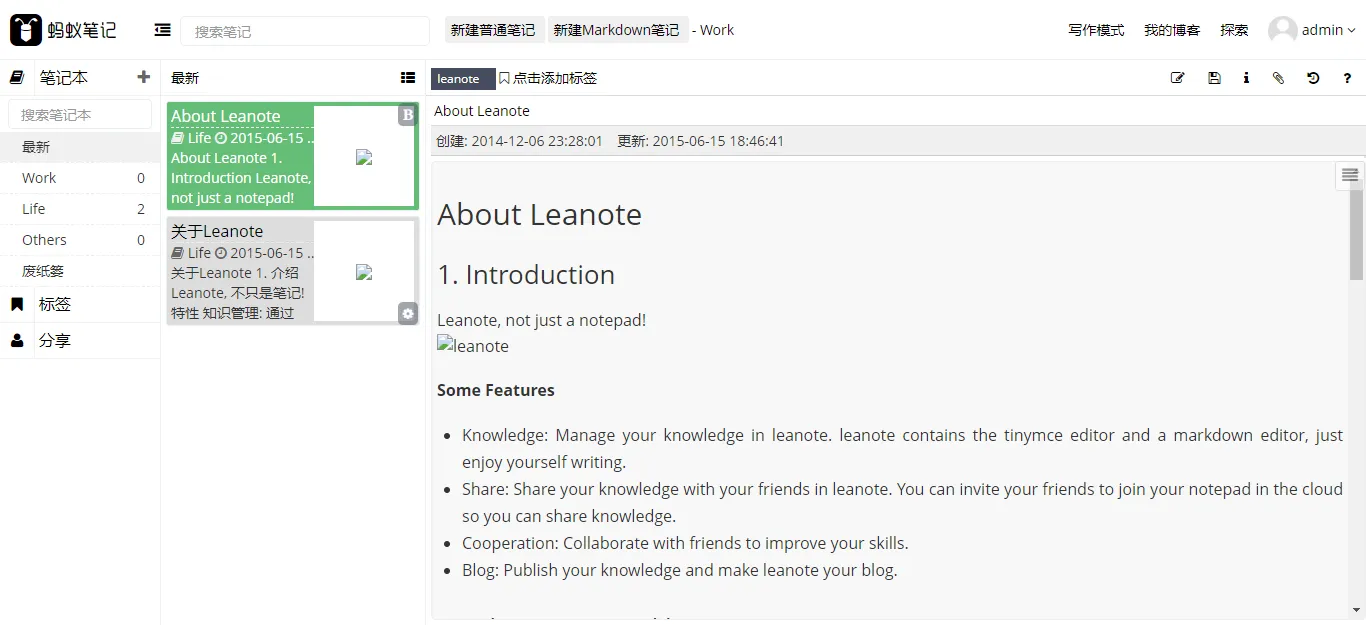The width and height of the screenshot is (1366, 625).
Task: Click the 1. Introduction heading
Action: pos(526,275)
